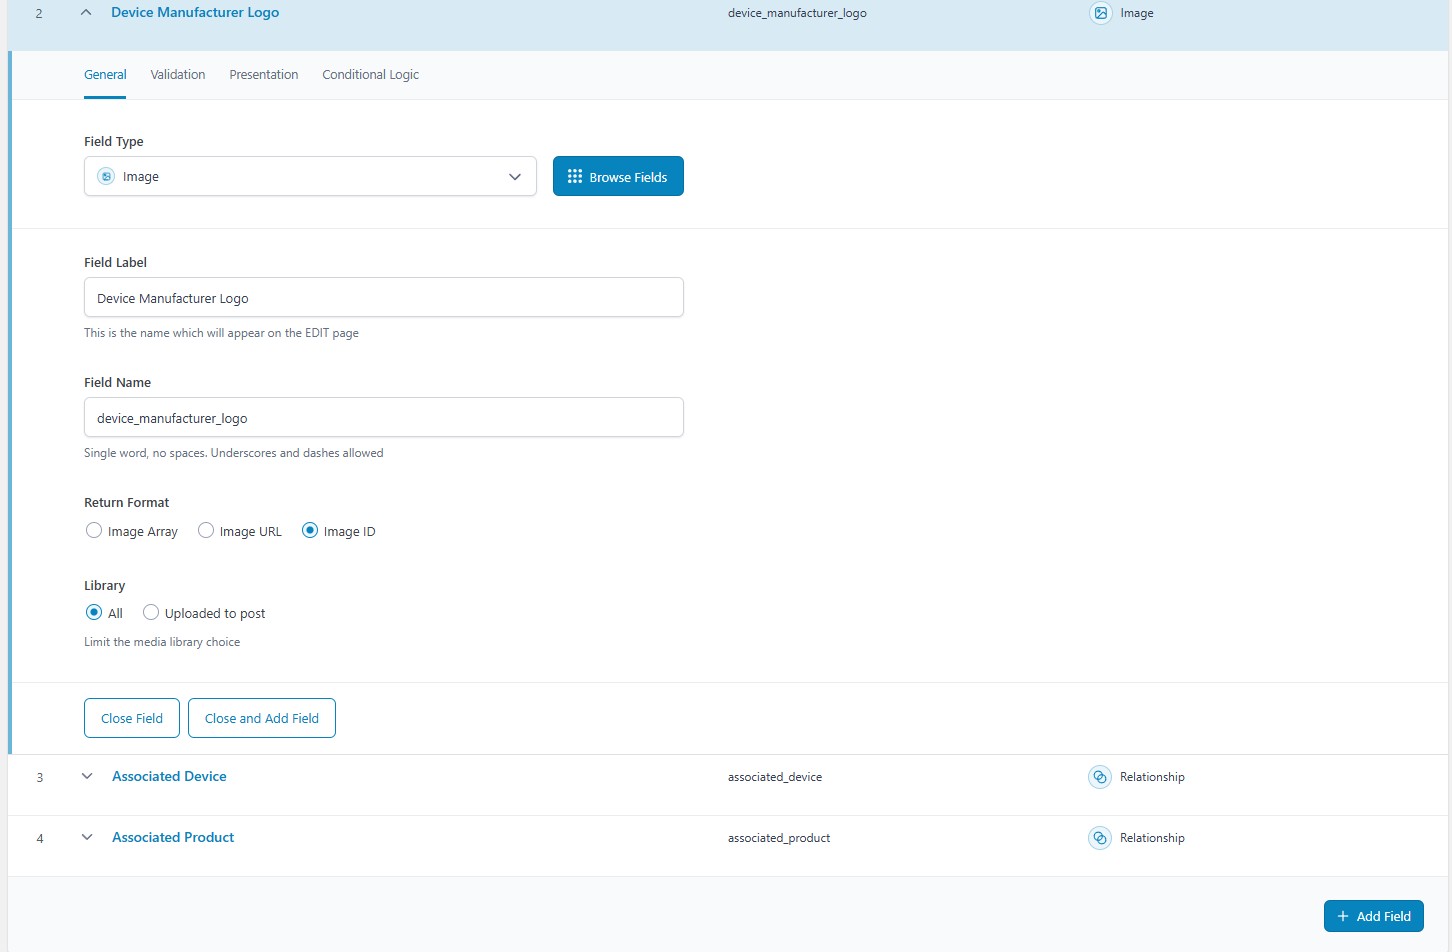This screenshot has width=1452, height=952.
Task: Switch to the General tab
Action: [x=105, y=75]
